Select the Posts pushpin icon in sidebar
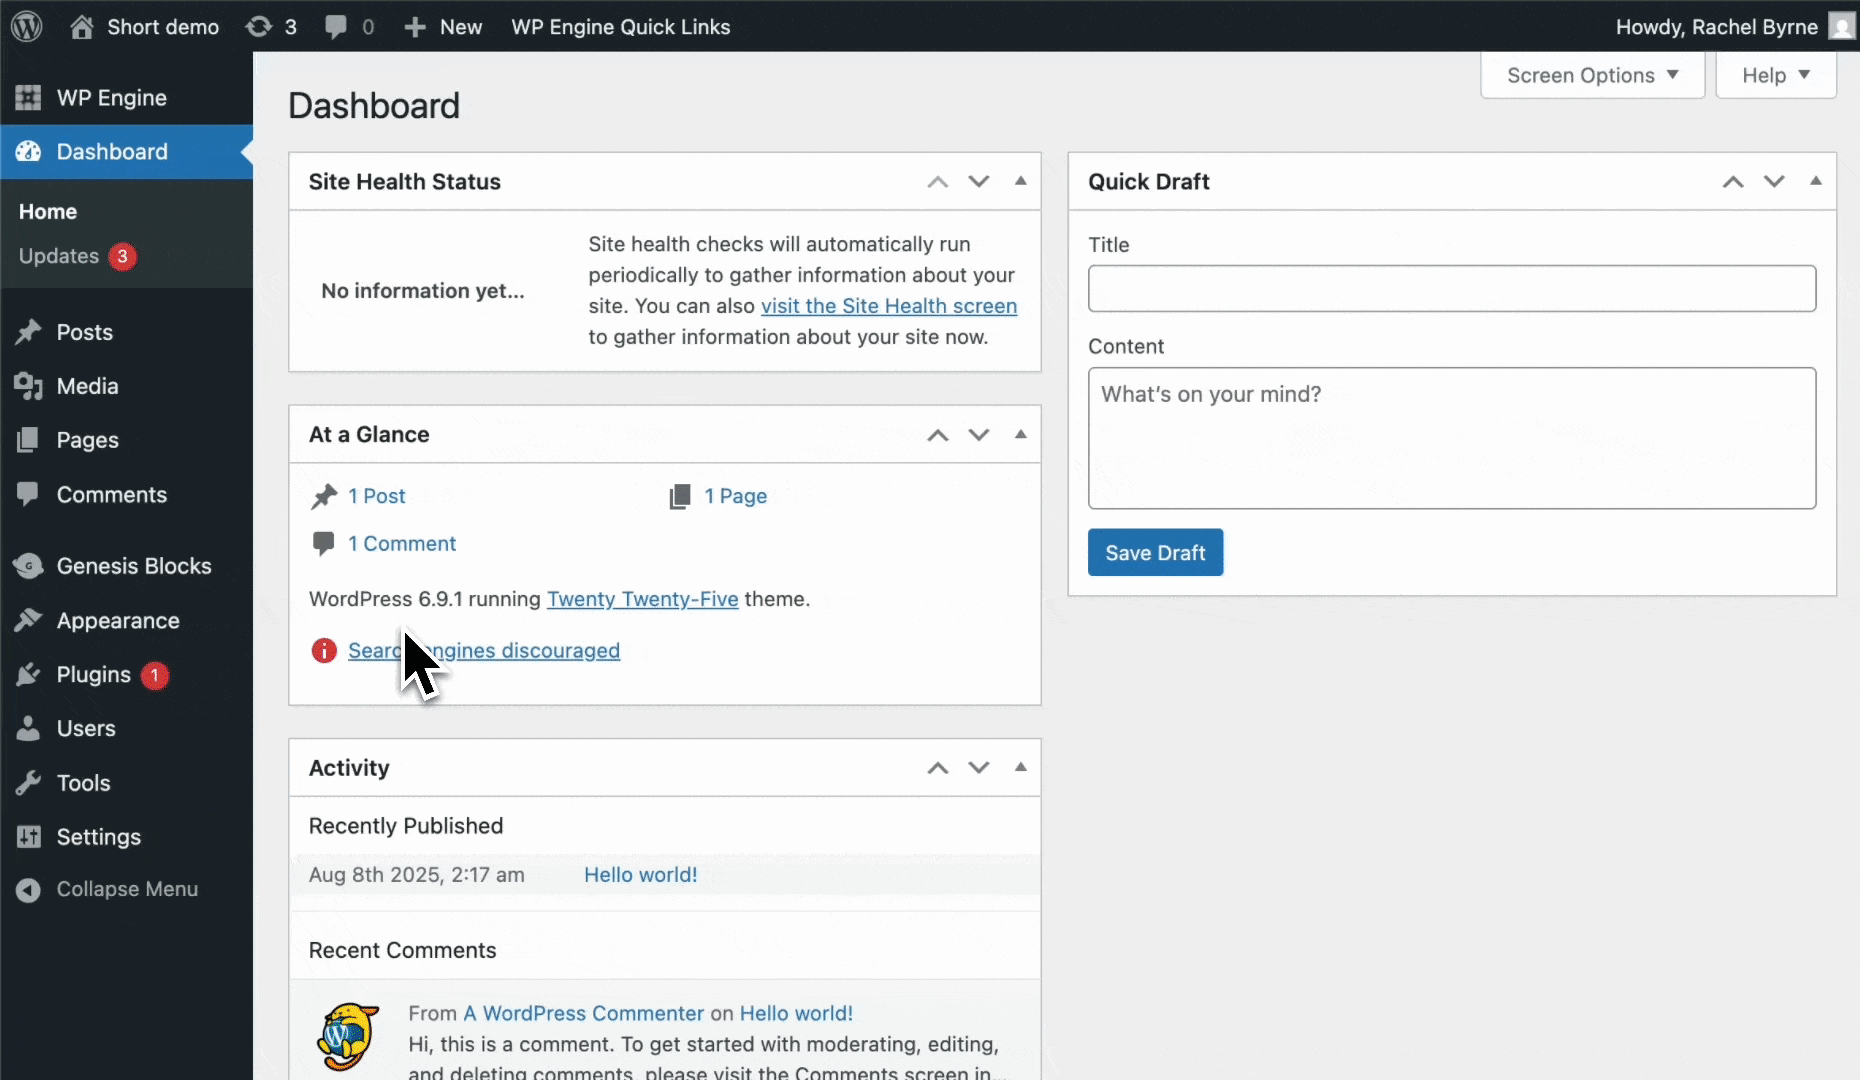 29,332
